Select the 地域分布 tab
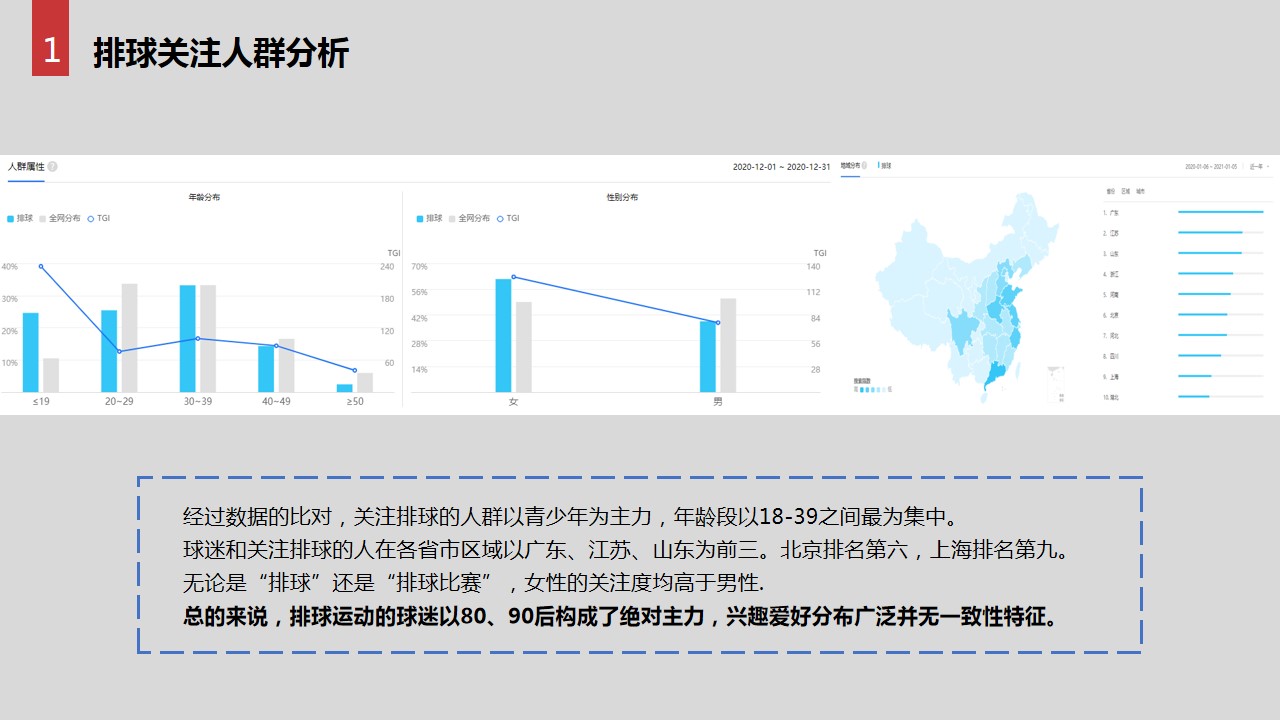The image size is (1280, 720). tap(850, 165)
